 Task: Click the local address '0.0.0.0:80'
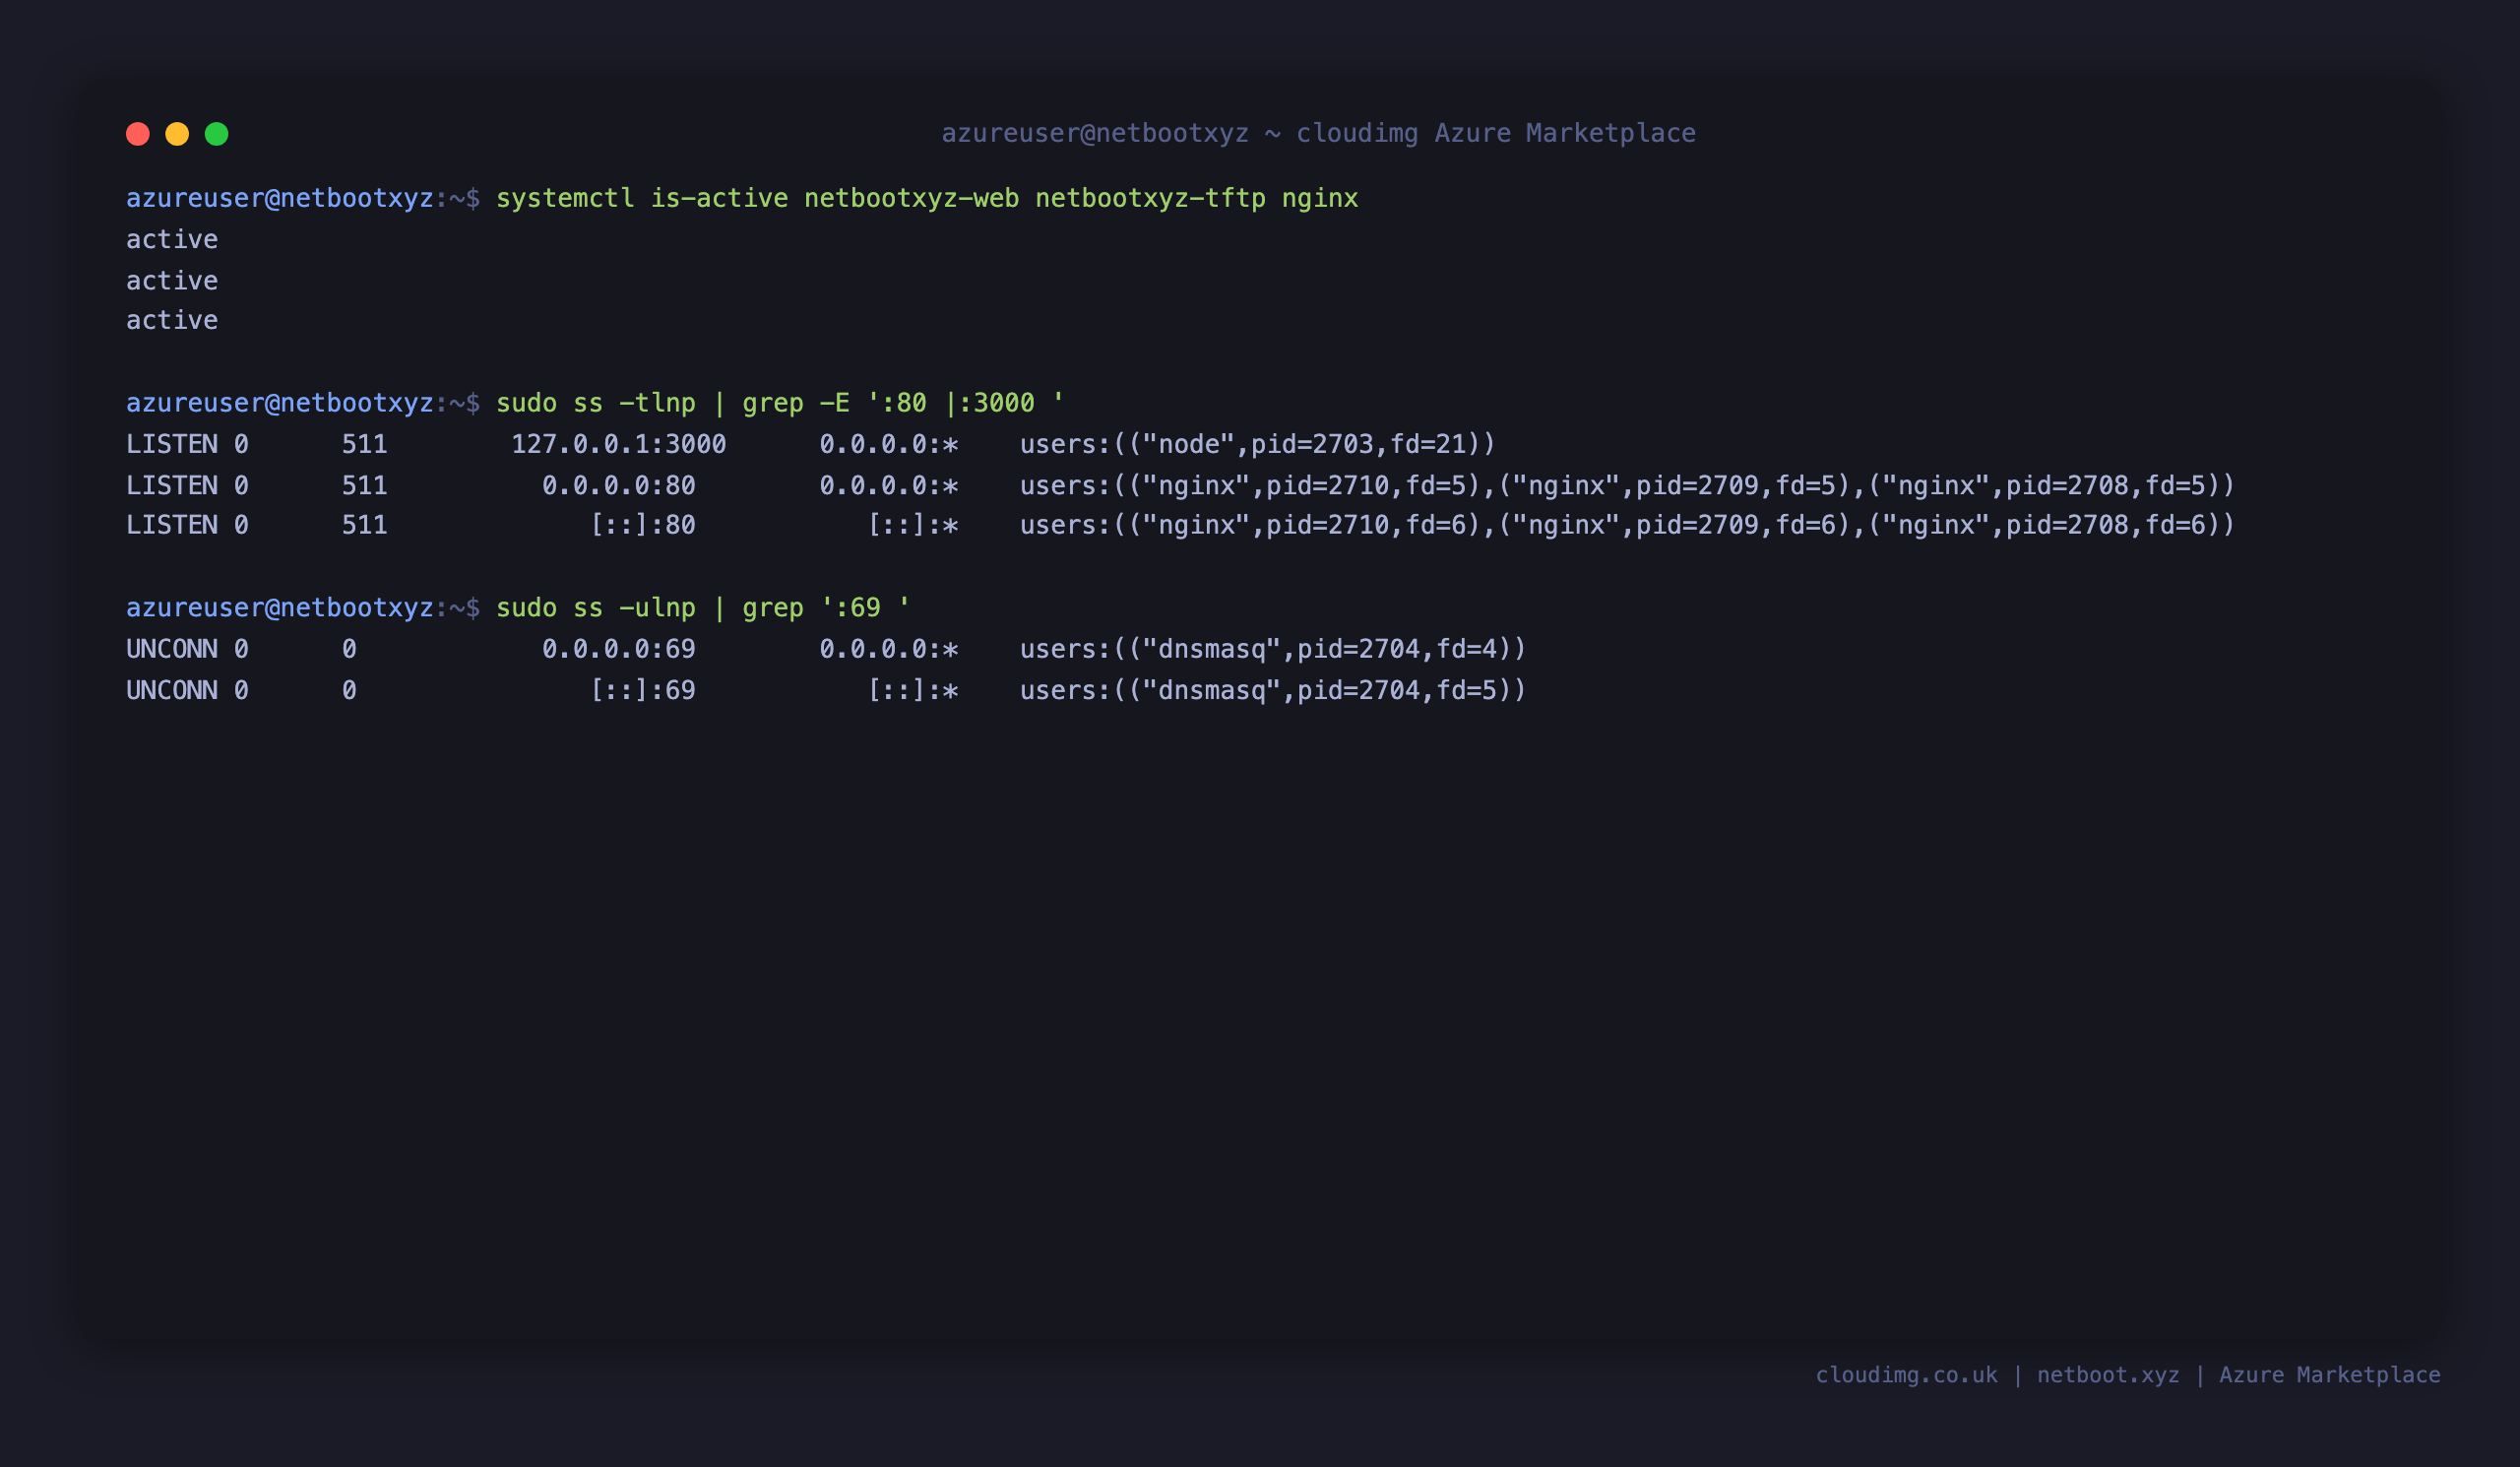point(619,485)
